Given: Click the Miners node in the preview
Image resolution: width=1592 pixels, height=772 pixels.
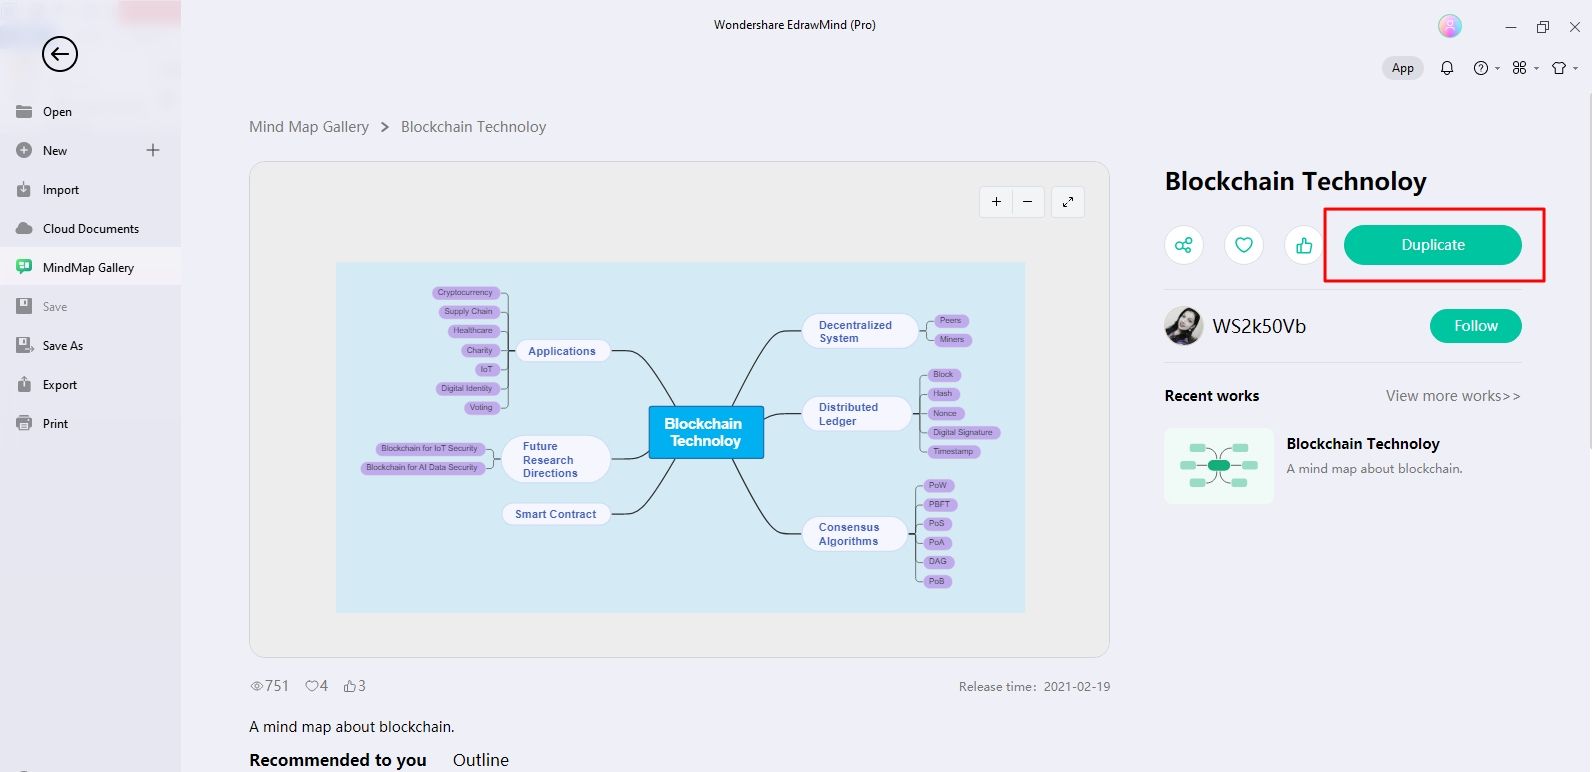Looking at the screenshot, I should [x=952, y=339].
